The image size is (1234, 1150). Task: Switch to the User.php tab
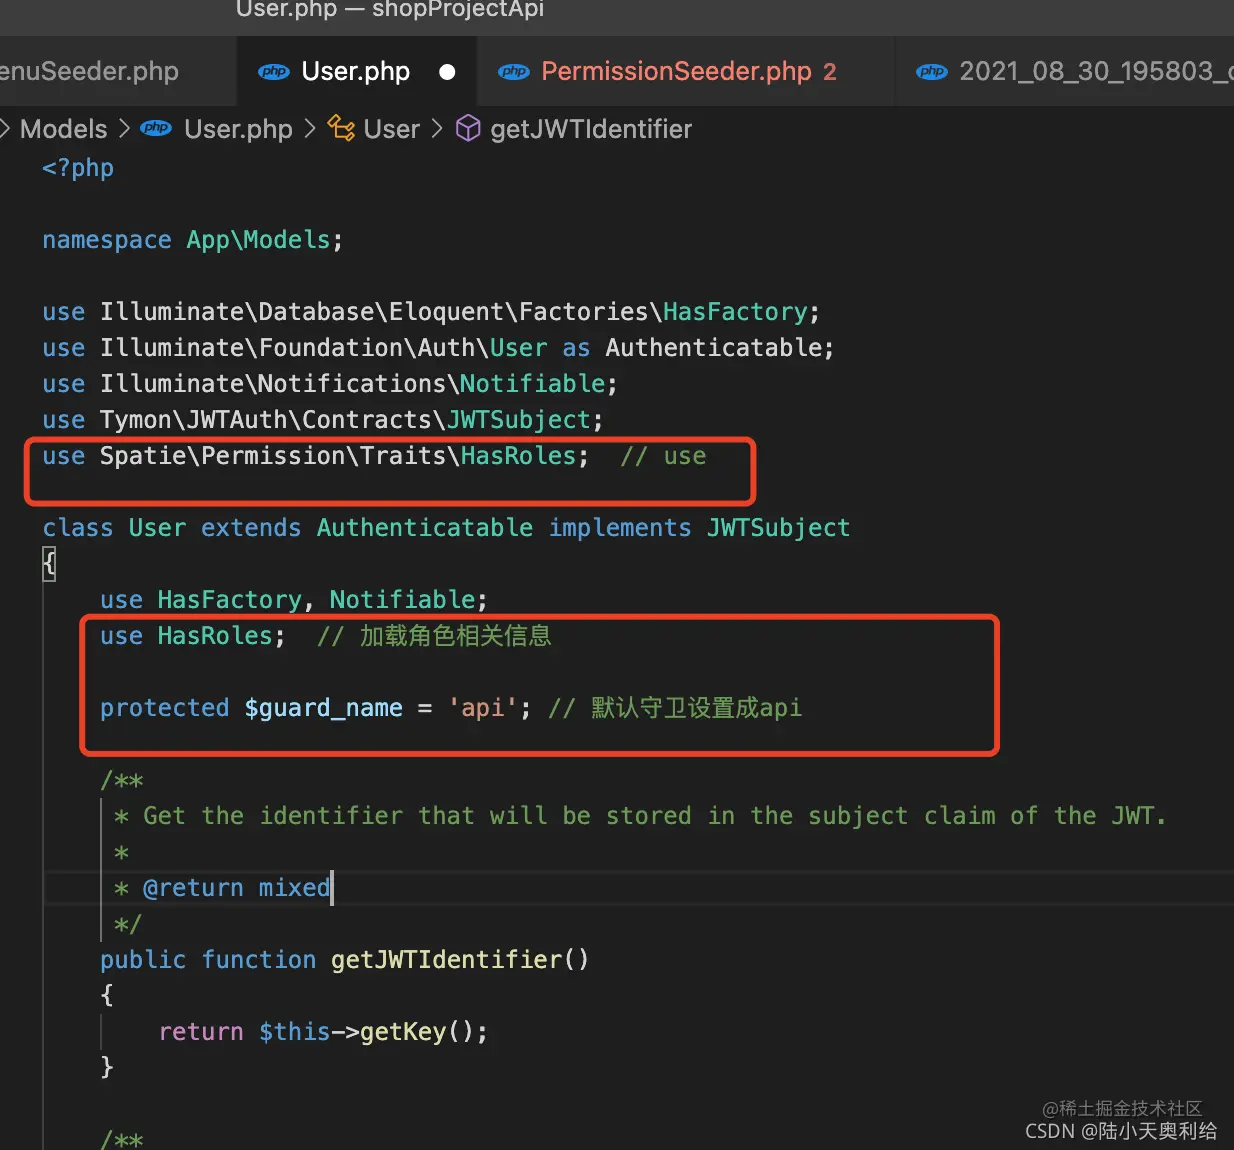click(356, 72)
